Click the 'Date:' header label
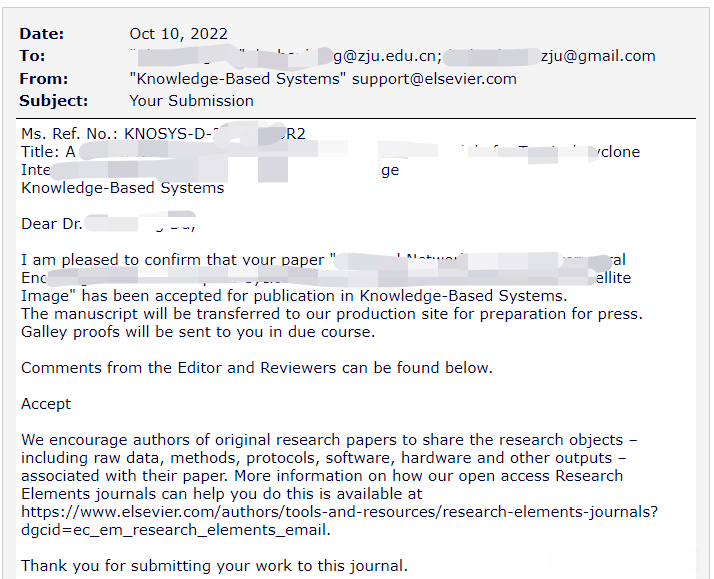The image size is (714, 579). (x=41, y=34)
